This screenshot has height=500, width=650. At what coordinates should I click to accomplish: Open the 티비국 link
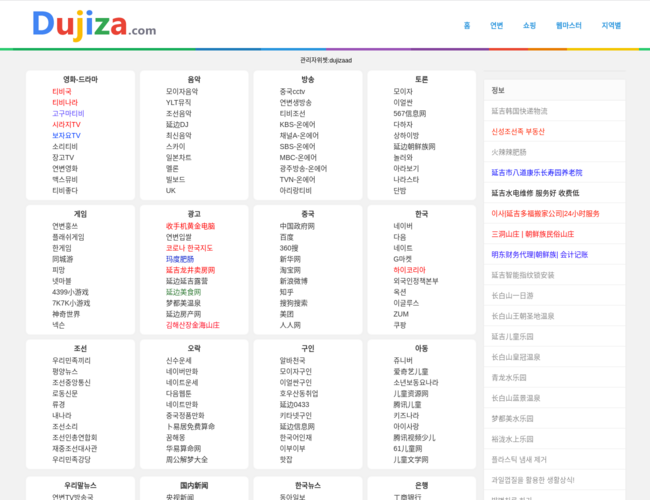pos(62,92)
